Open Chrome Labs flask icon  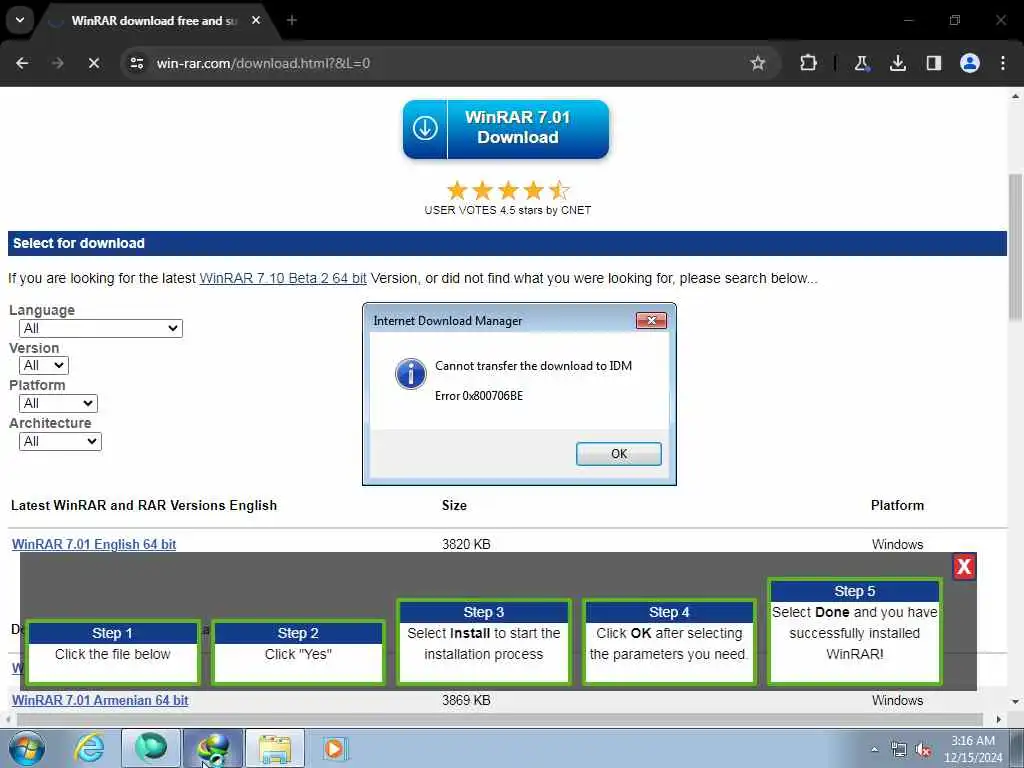(861, 63)
